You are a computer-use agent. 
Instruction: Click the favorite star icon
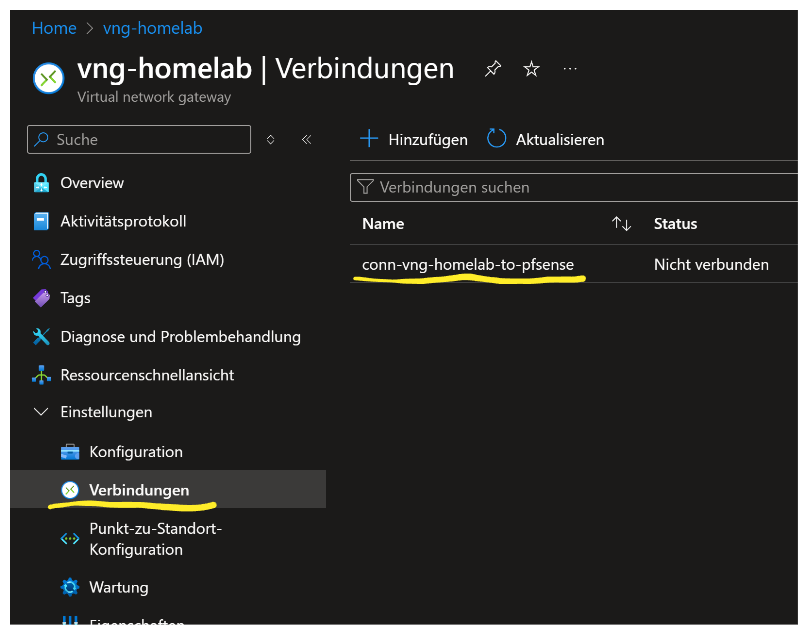[x=532, y=69]
